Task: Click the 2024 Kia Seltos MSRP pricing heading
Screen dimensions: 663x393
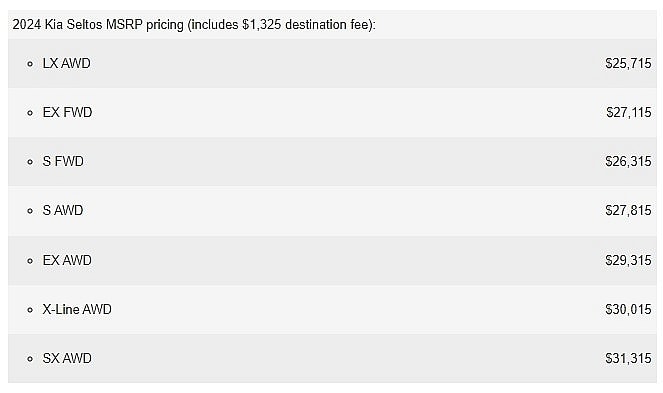Action: pyautogui.click(x=194, y=25)
